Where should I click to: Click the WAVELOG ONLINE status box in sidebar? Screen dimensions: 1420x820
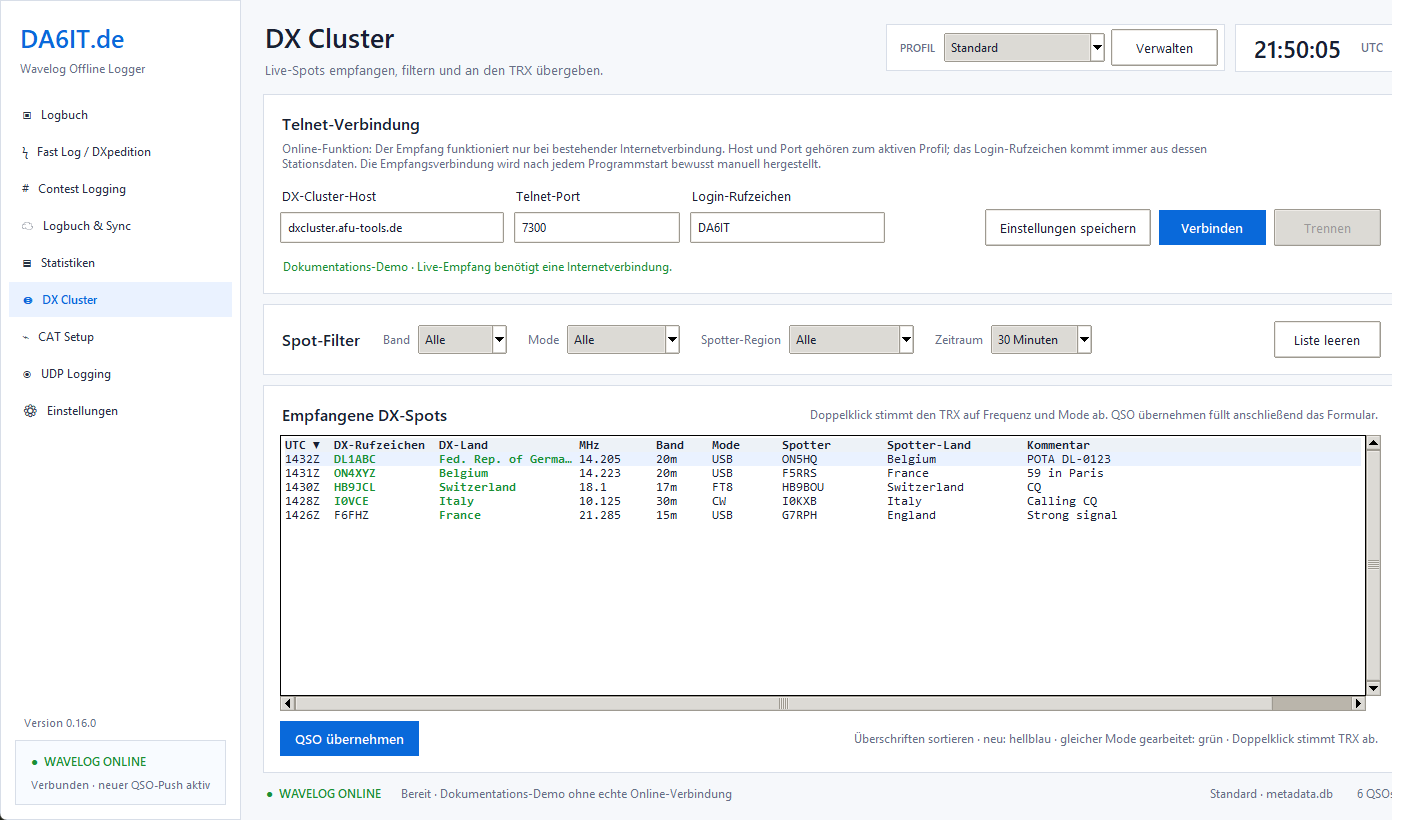(x=120, y=773)
